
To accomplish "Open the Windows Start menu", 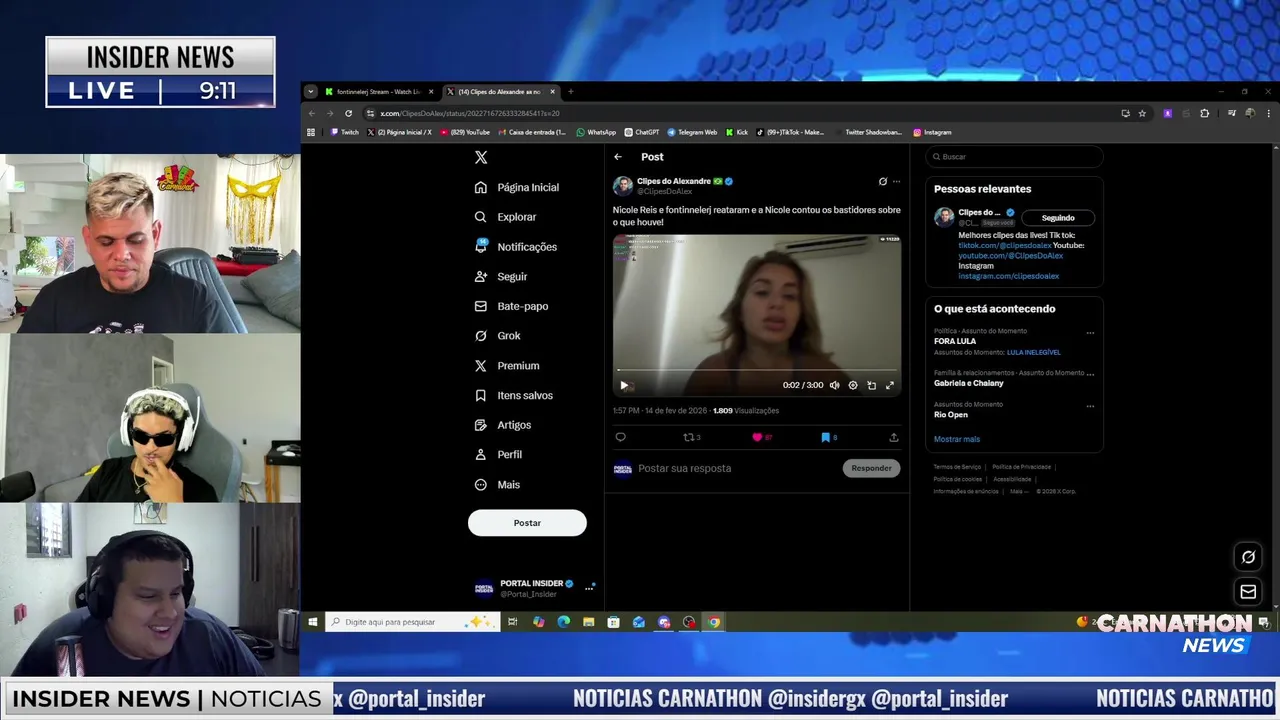I will (x=313, y=622).
